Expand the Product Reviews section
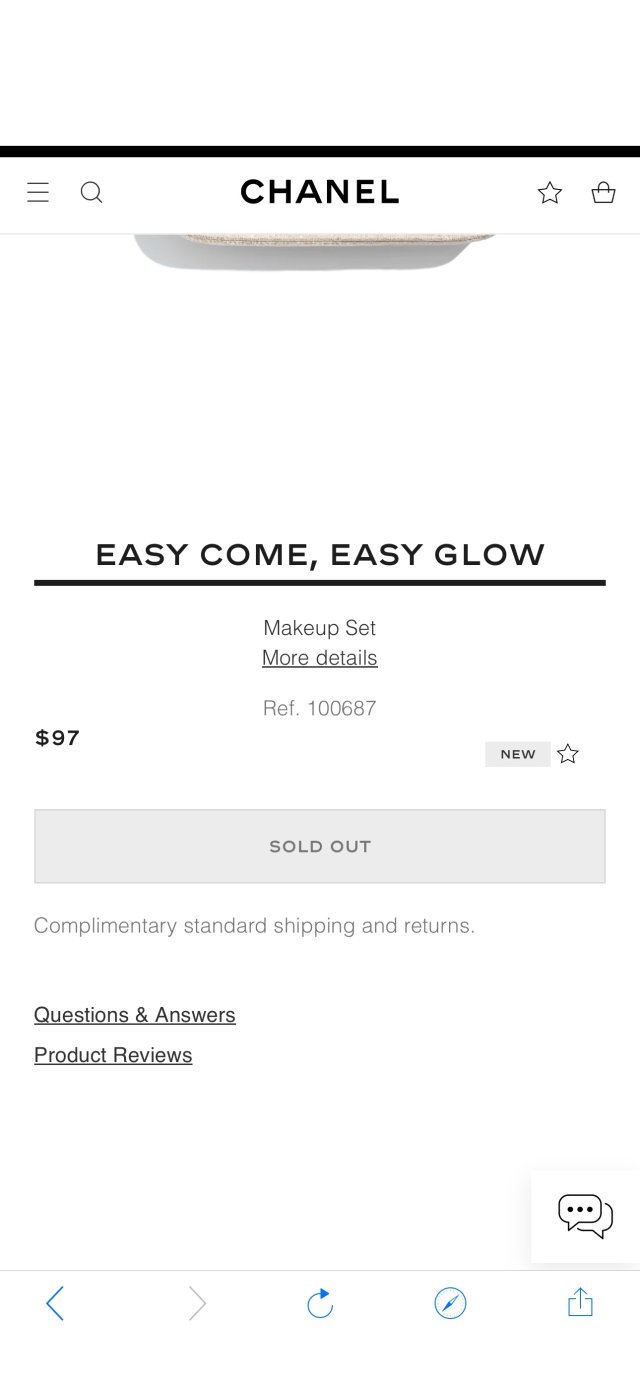This screenshot has height=1387, width=640. click(x=113, y=1055)
